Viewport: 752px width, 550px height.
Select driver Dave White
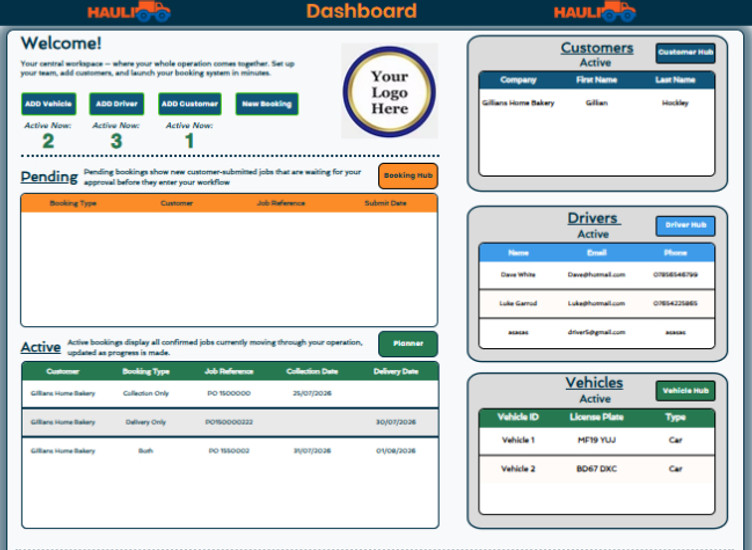518,275
